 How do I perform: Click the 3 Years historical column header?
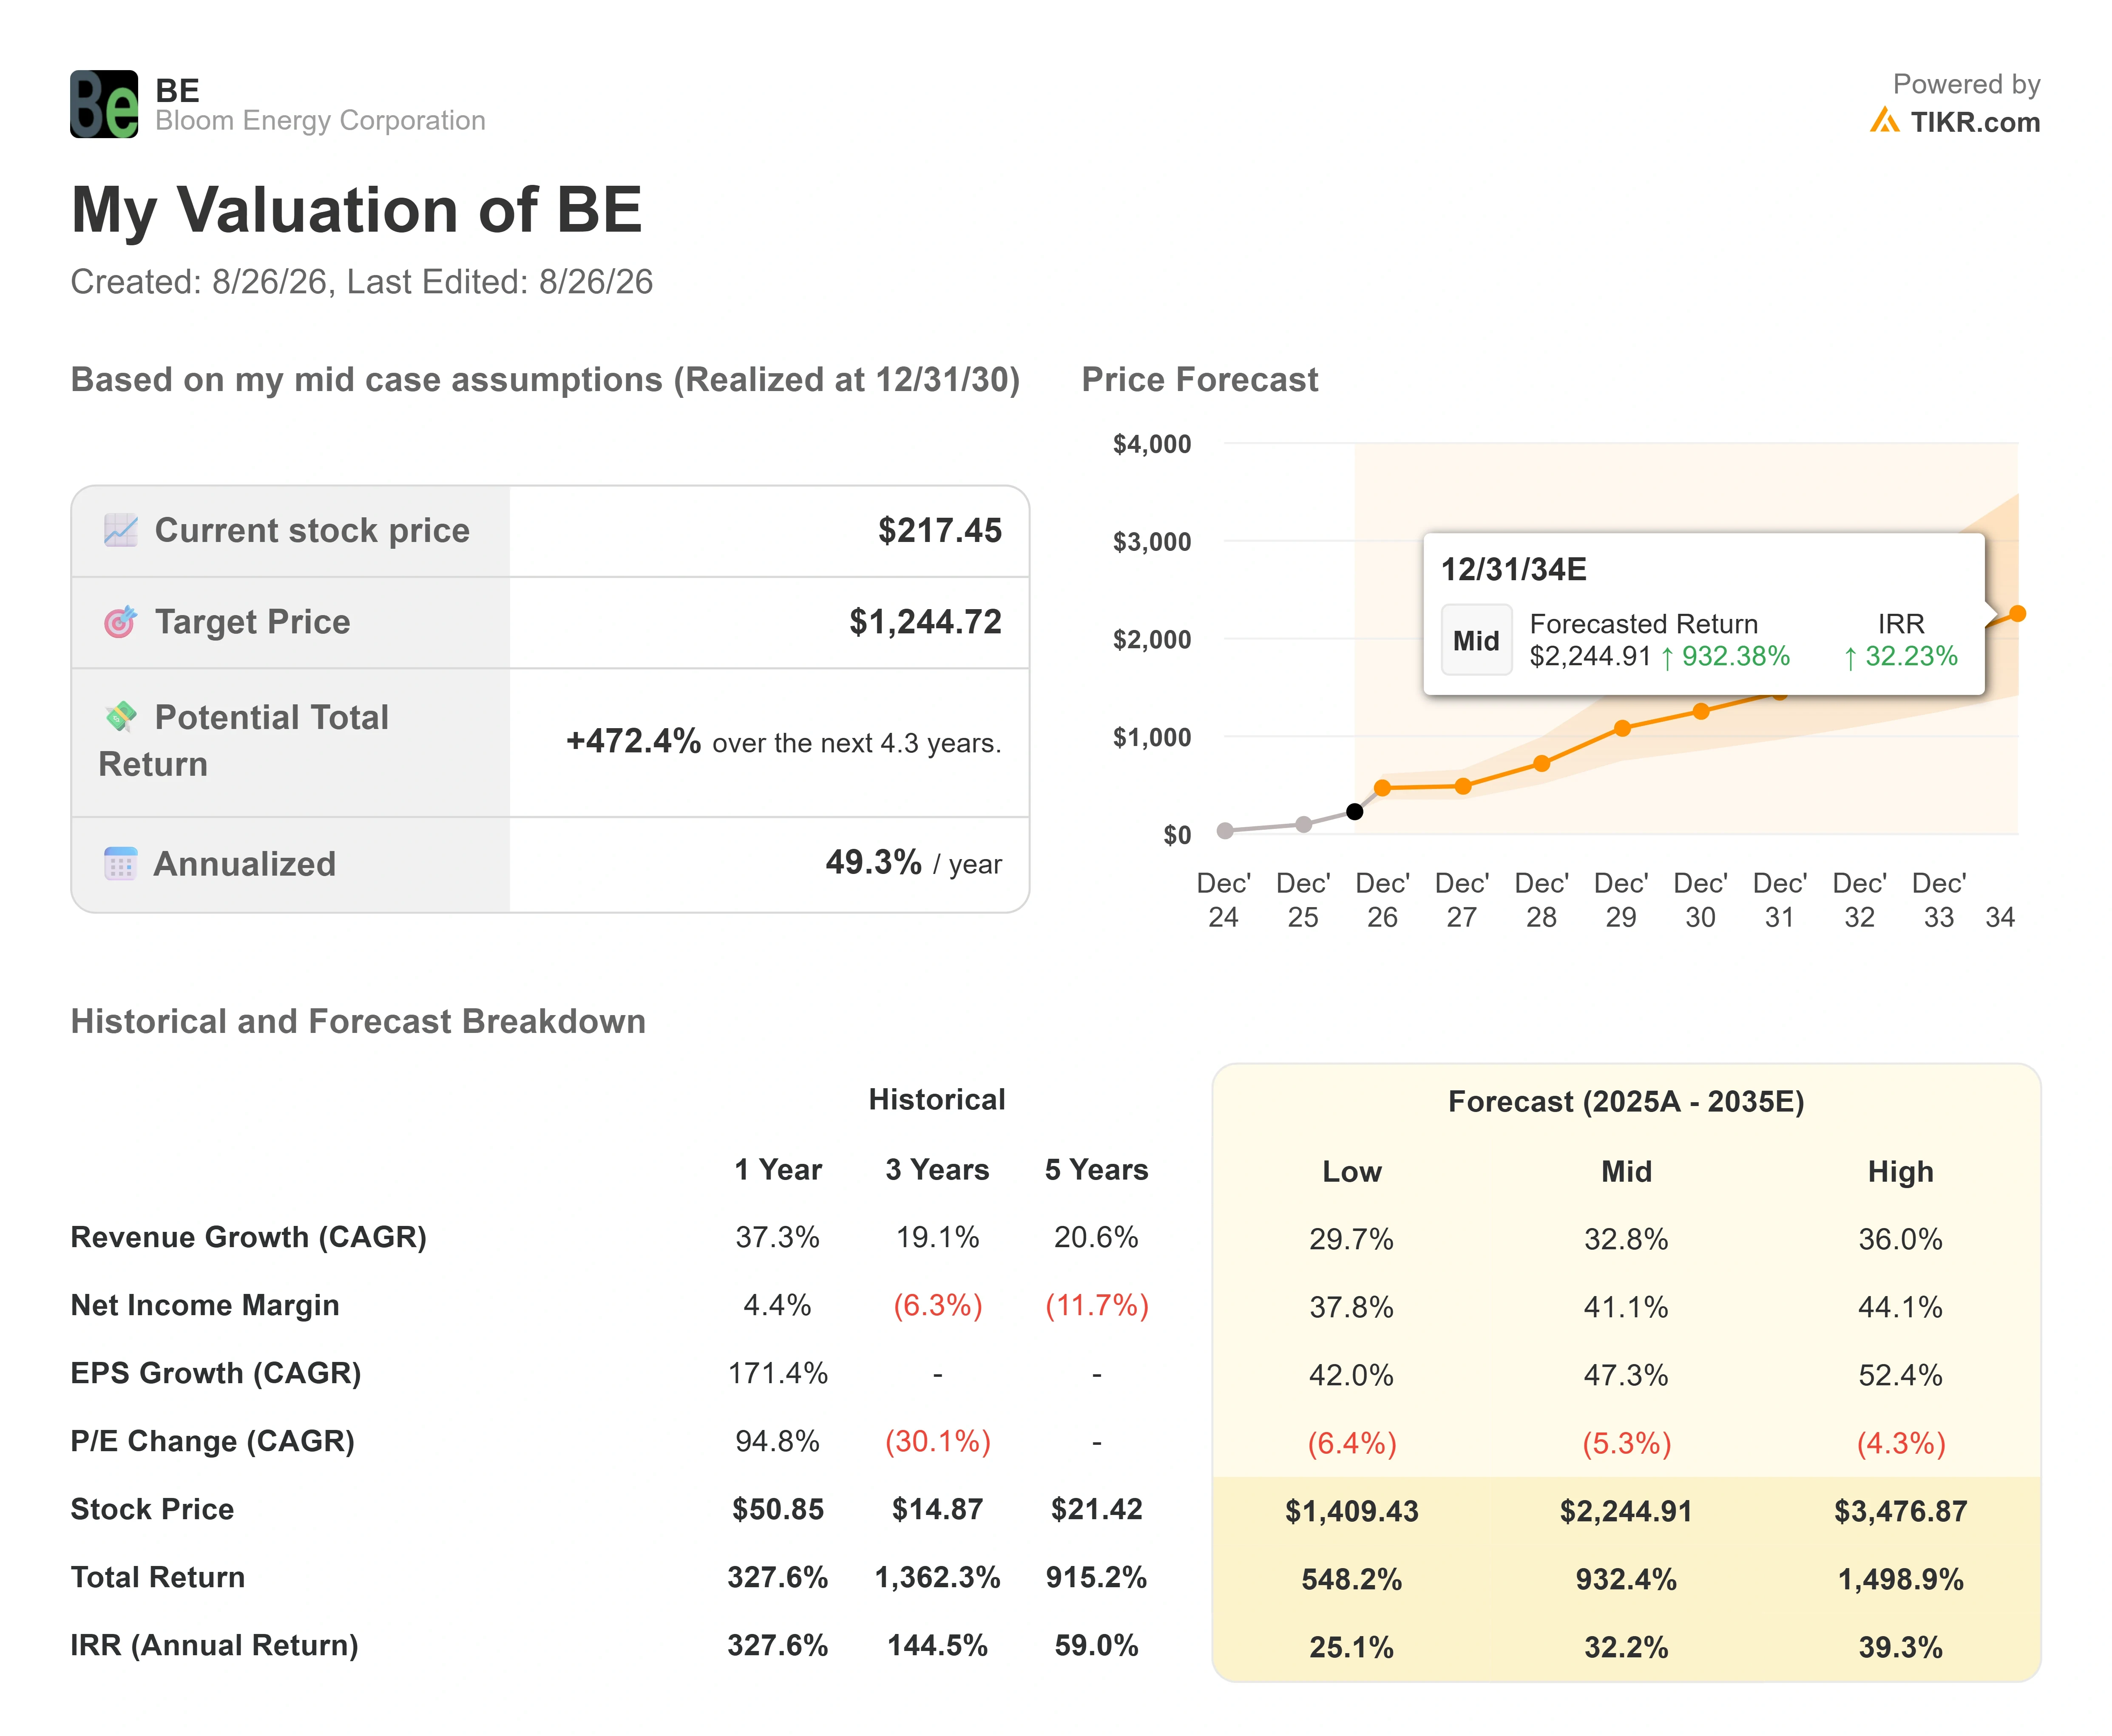(937, 1169)
